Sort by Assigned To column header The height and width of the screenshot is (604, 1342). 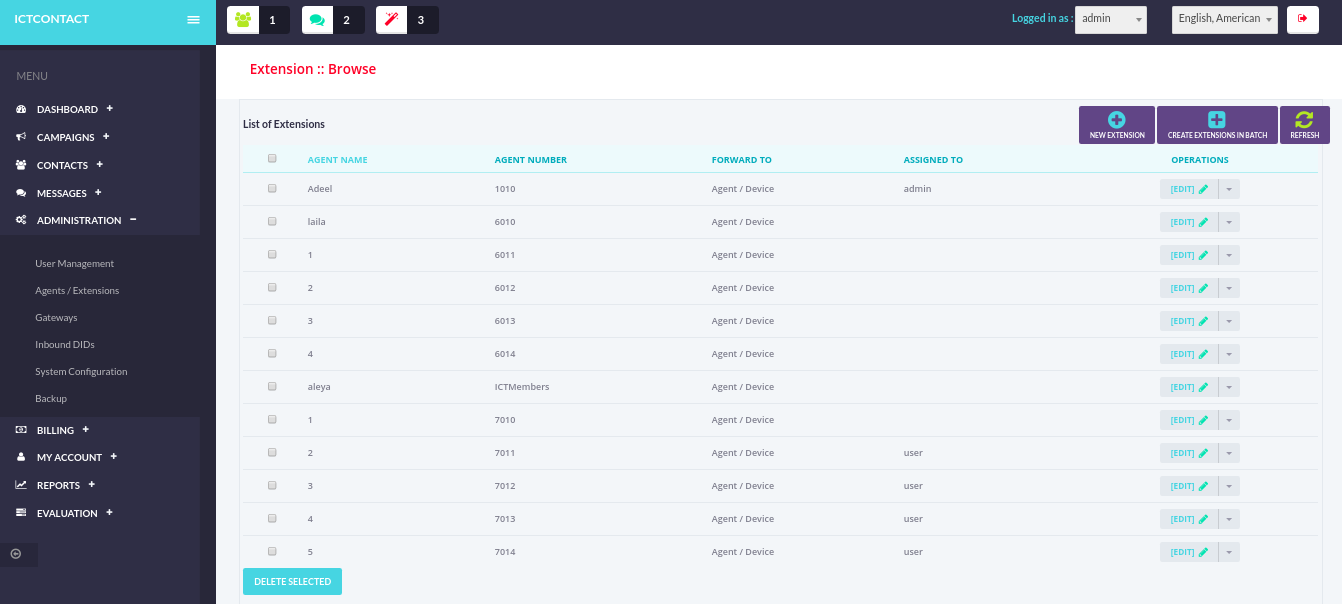933,160
